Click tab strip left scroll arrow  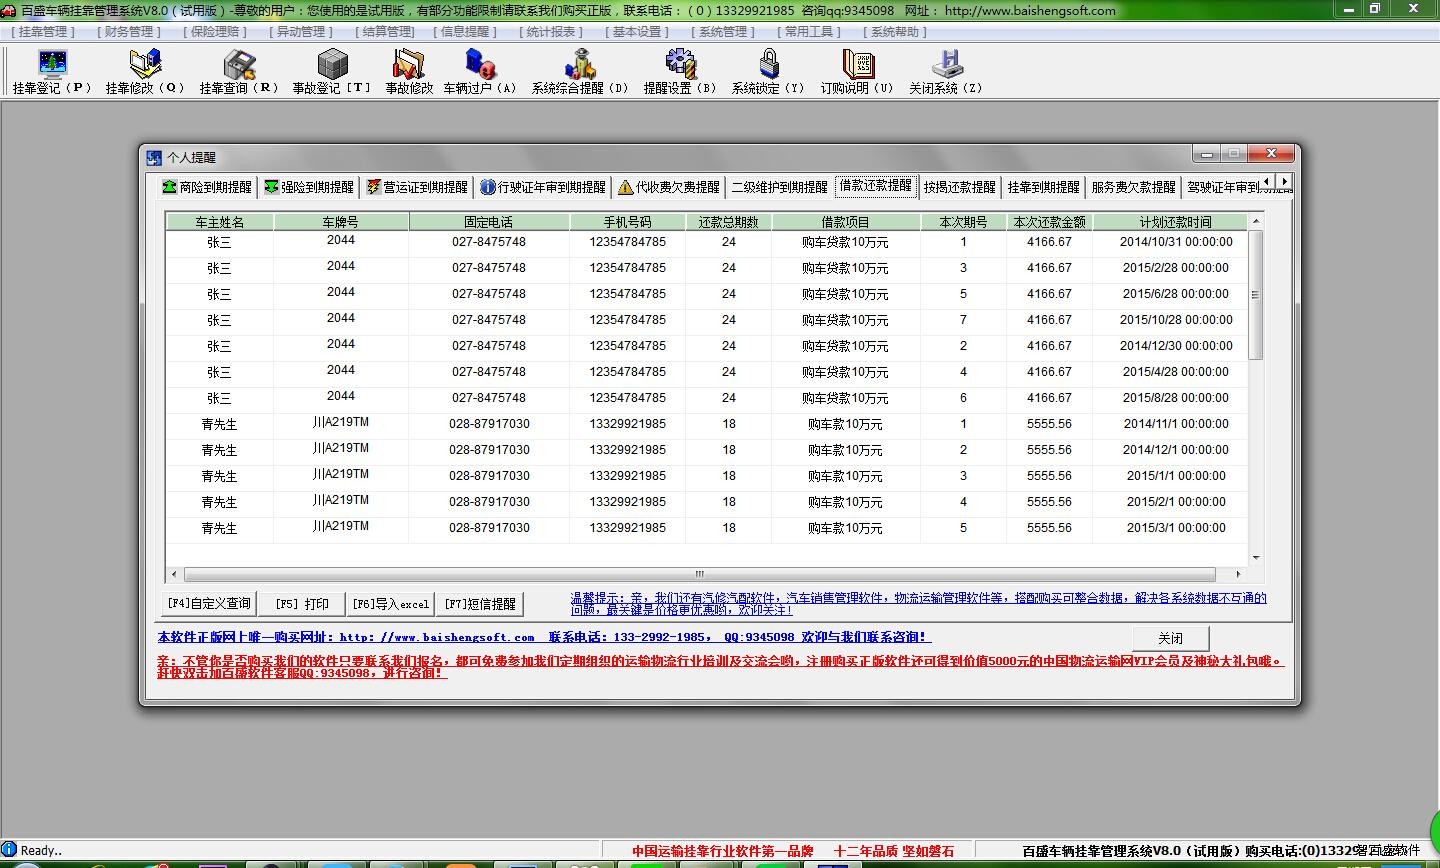pyautogui.click(x=1268, y=182)
